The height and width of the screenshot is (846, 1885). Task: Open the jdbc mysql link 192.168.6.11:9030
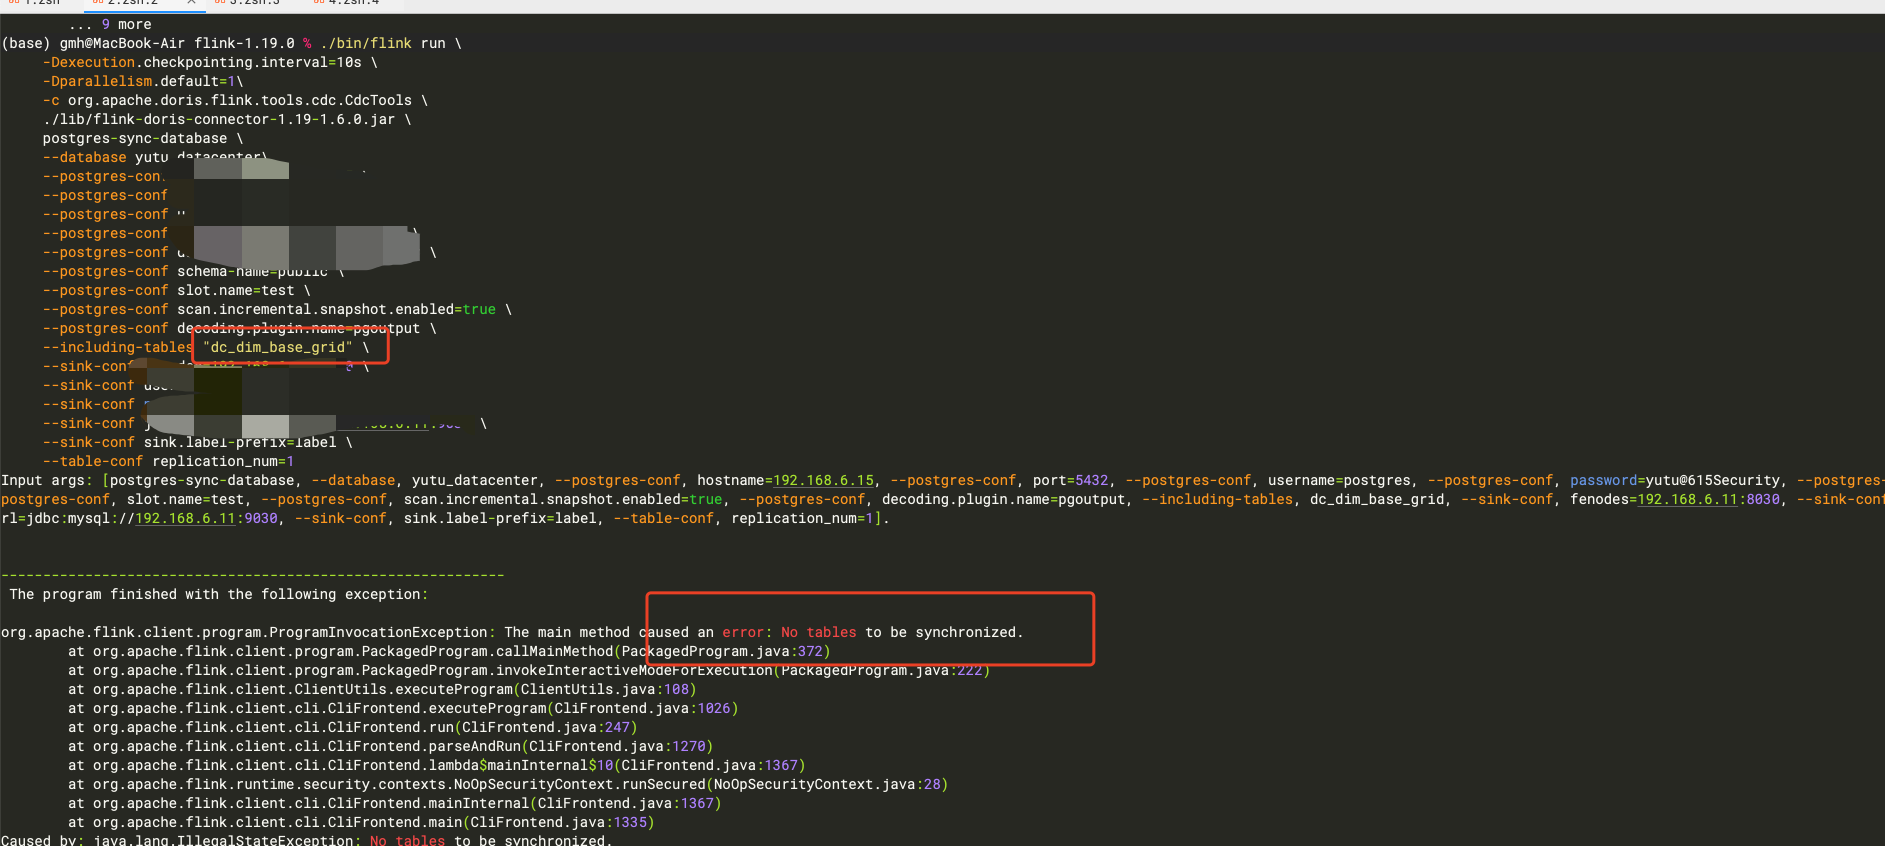[x=206, y=519]
